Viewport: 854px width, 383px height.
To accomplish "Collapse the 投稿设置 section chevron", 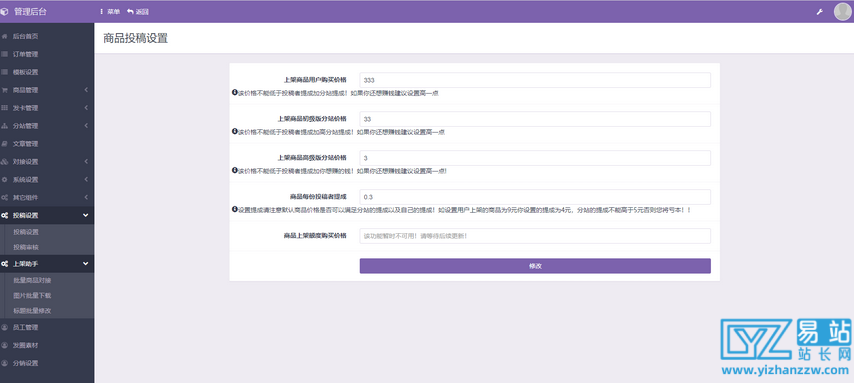I will pos(86,215).
